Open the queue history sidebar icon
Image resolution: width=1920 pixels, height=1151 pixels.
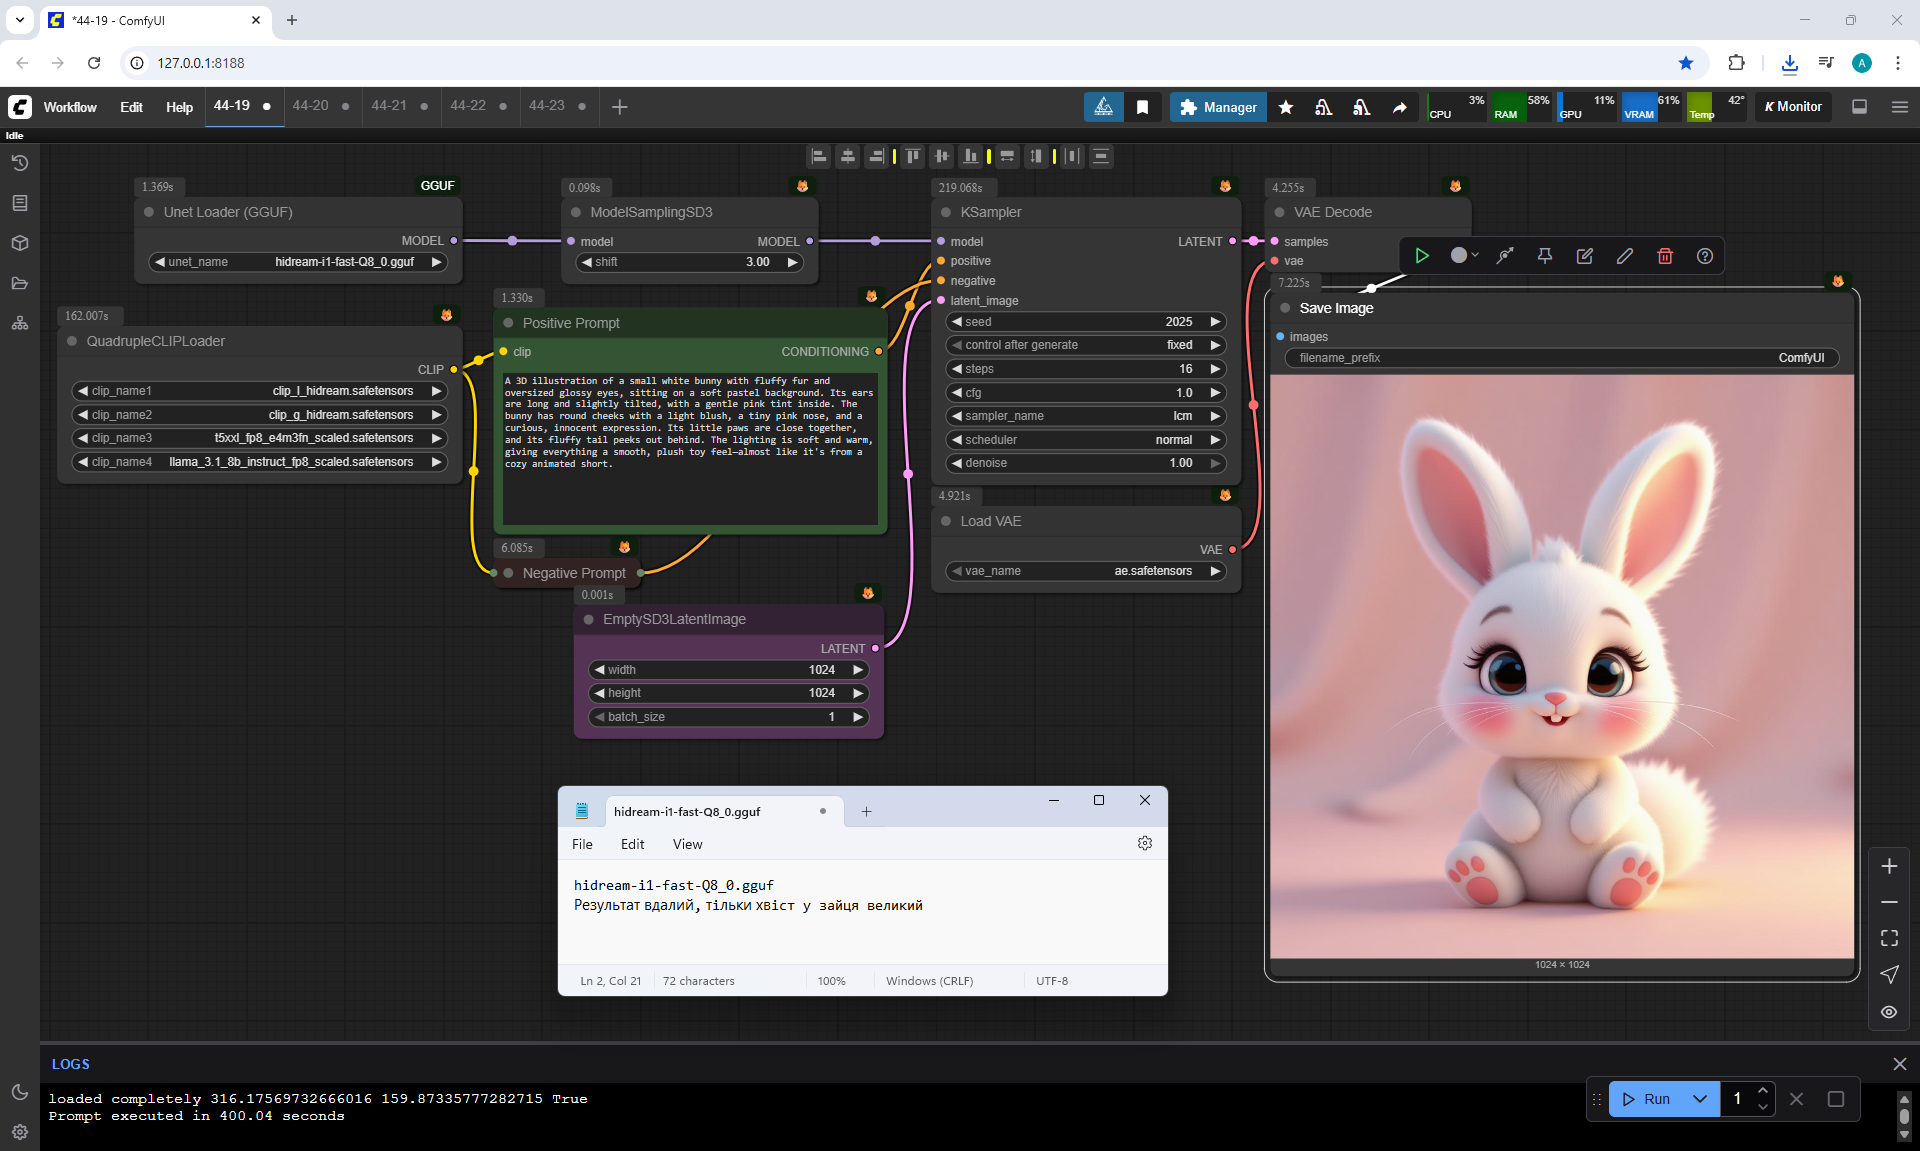pos(20,163)
